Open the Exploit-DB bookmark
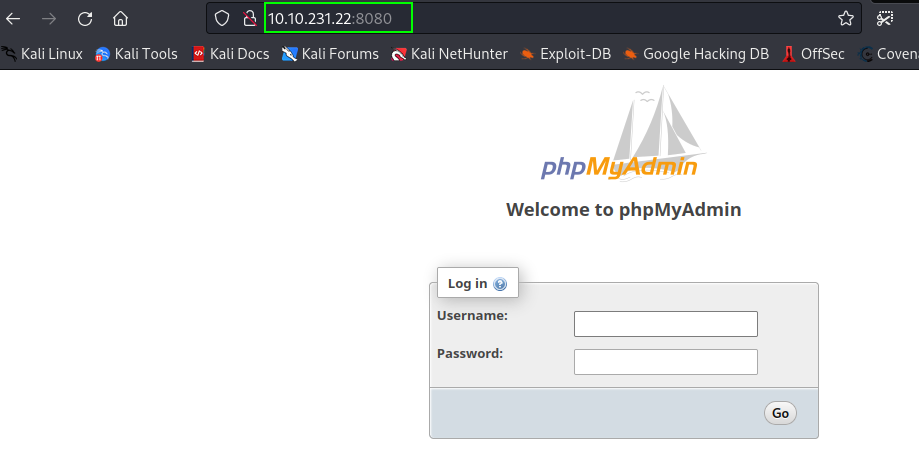 [566, 54]
